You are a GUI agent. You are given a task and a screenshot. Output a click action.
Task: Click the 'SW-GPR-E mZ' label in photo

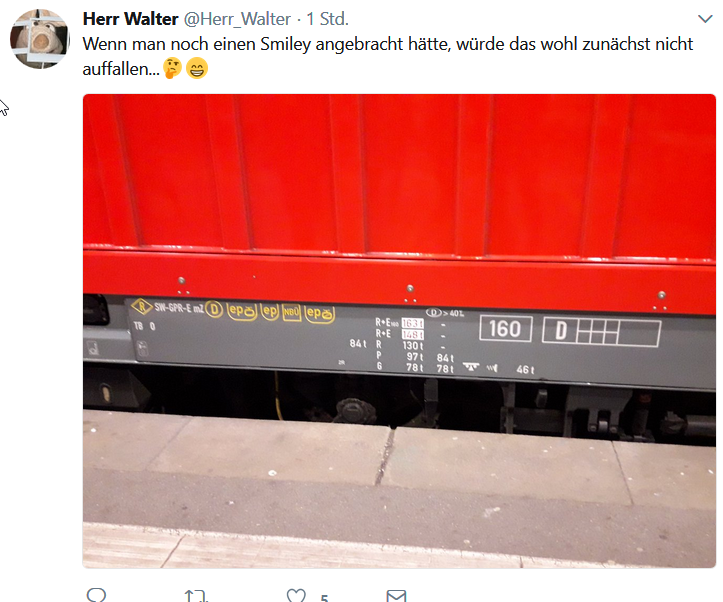point(179,308)
